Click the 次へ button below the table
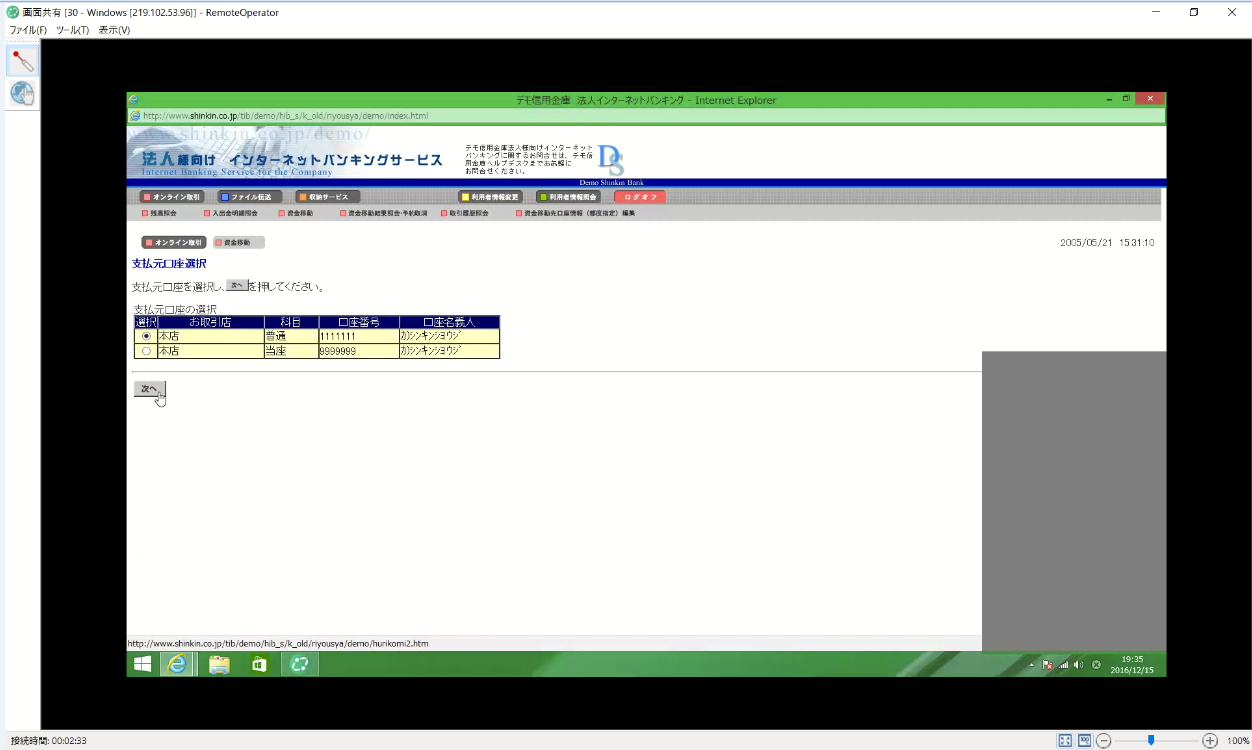Screen dimensions: 1252x750 click(149, 389)
